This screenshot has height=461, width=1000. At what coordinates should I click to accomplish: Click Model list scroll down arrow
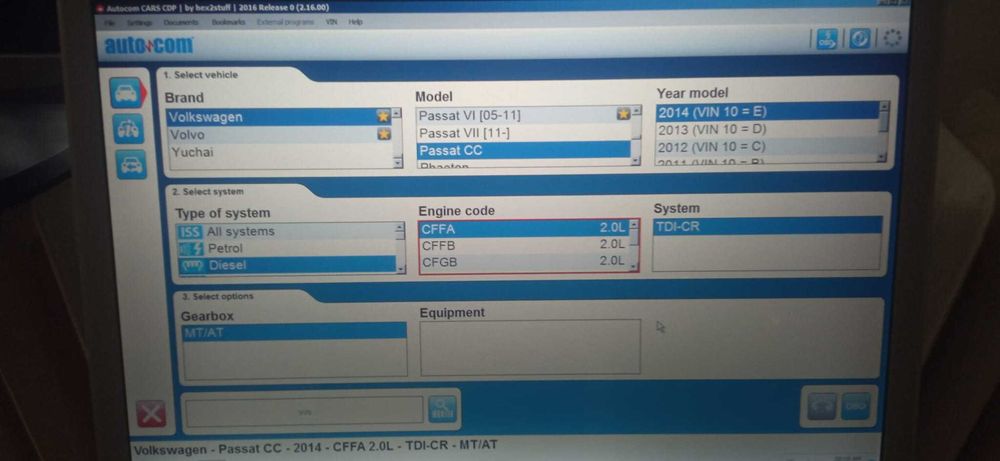click(635, 160)
